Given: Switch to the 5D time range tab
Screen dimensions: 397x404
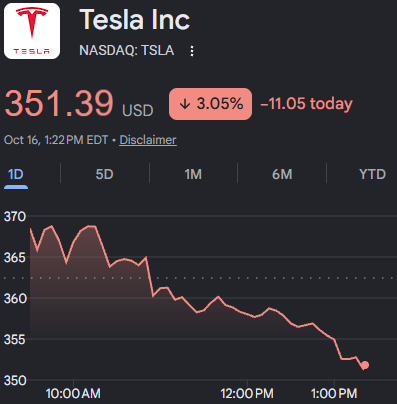Looking at the screenshot, I should click(105, 174).
